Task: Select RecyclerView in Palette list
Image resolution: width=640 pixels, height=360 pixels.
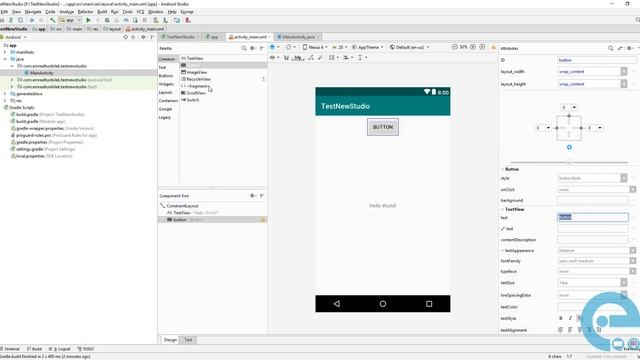Action: pos(196,79)
